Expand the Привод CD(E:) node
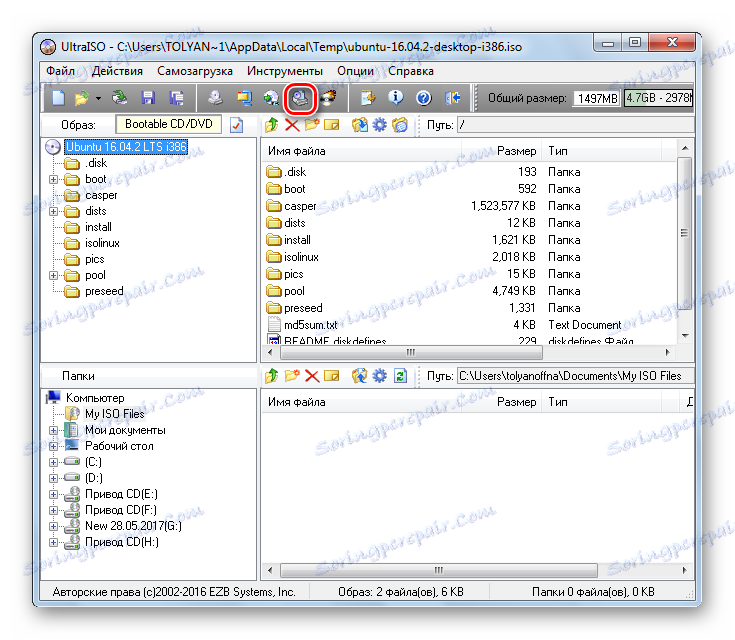This screenshot has height=640, width=735. pos(53,494)
